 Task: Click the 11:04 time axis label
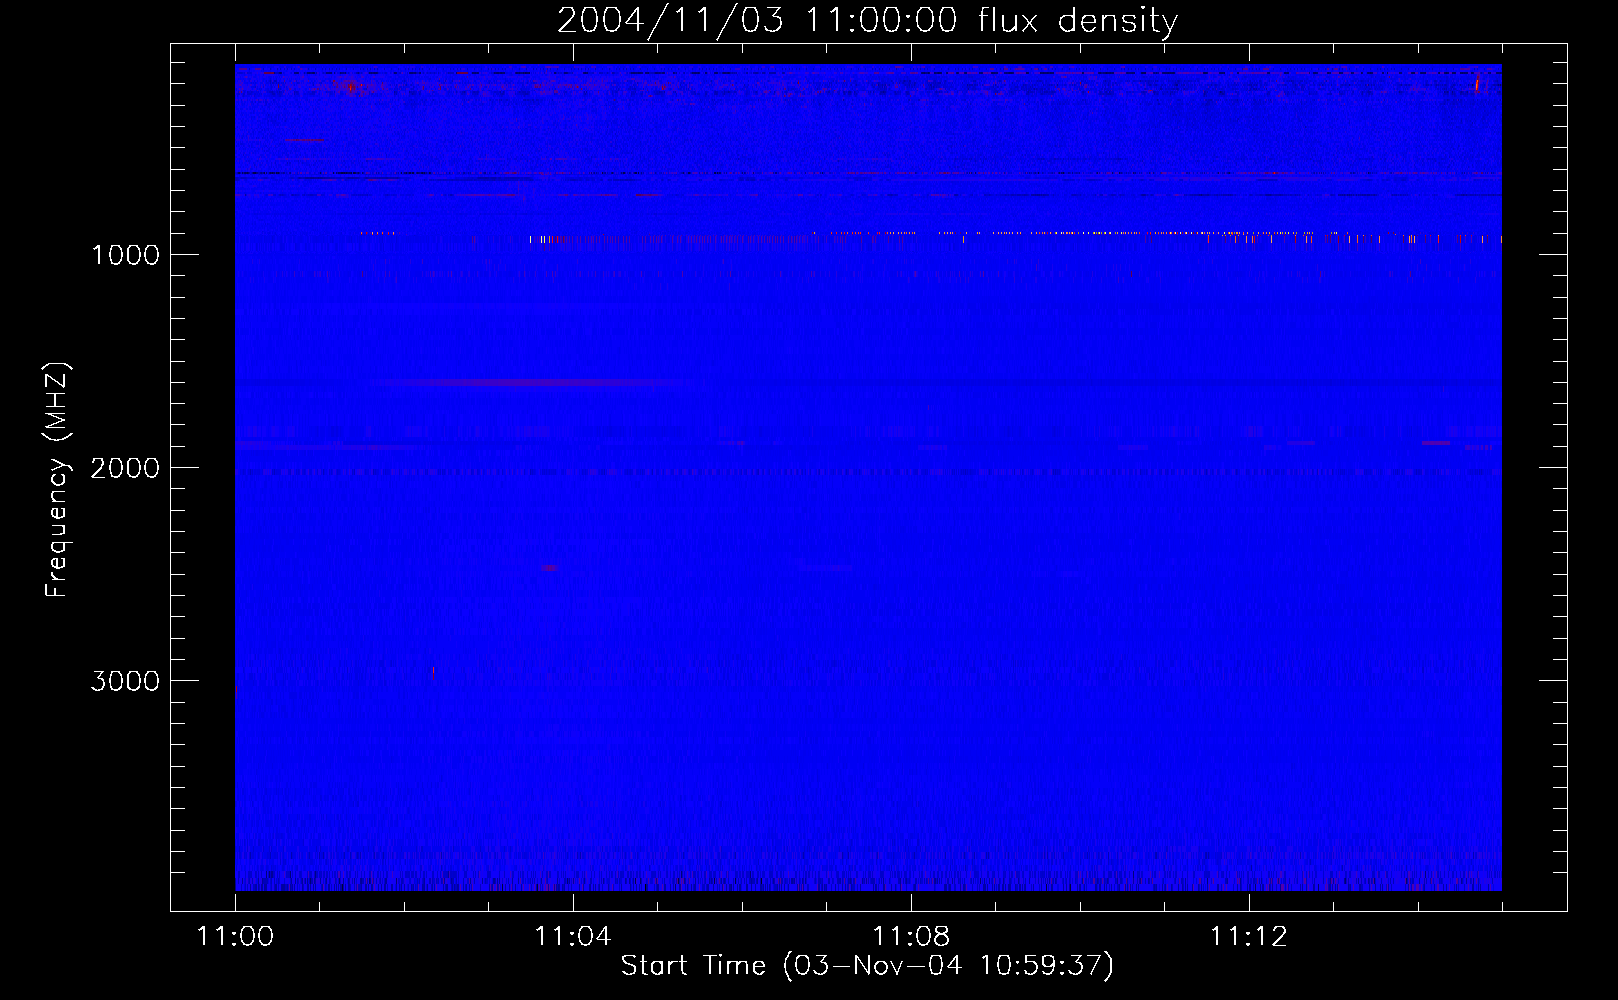(573, 937)
